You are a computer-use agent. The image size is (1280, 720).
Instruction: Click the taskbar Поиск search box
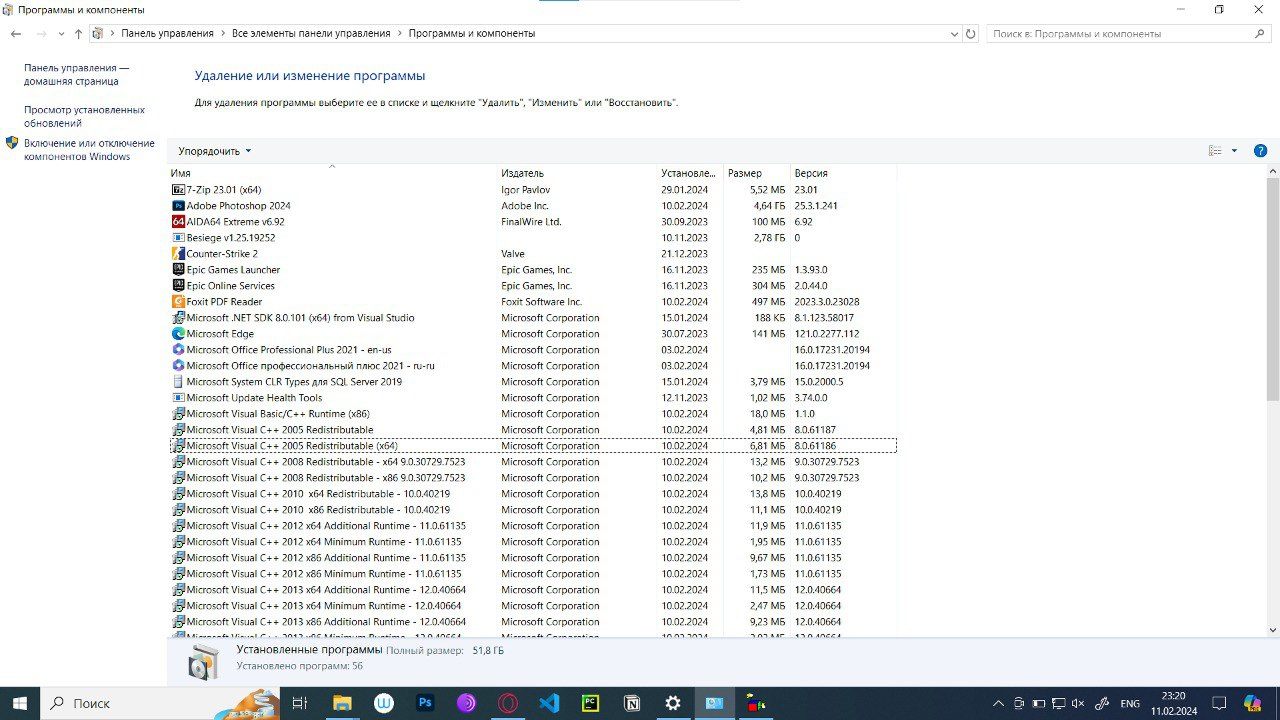(160, 703)
